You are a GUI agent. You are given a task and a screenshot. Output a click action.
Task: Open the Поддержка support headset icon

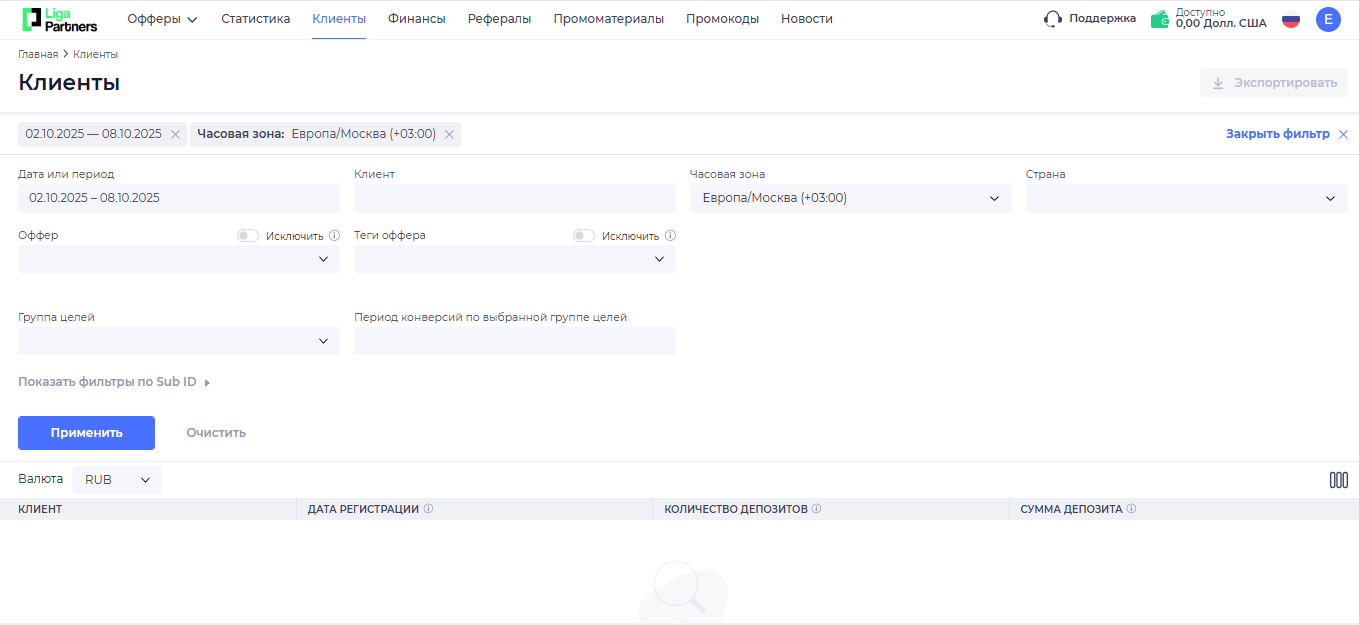click(x=1052, y=18)
